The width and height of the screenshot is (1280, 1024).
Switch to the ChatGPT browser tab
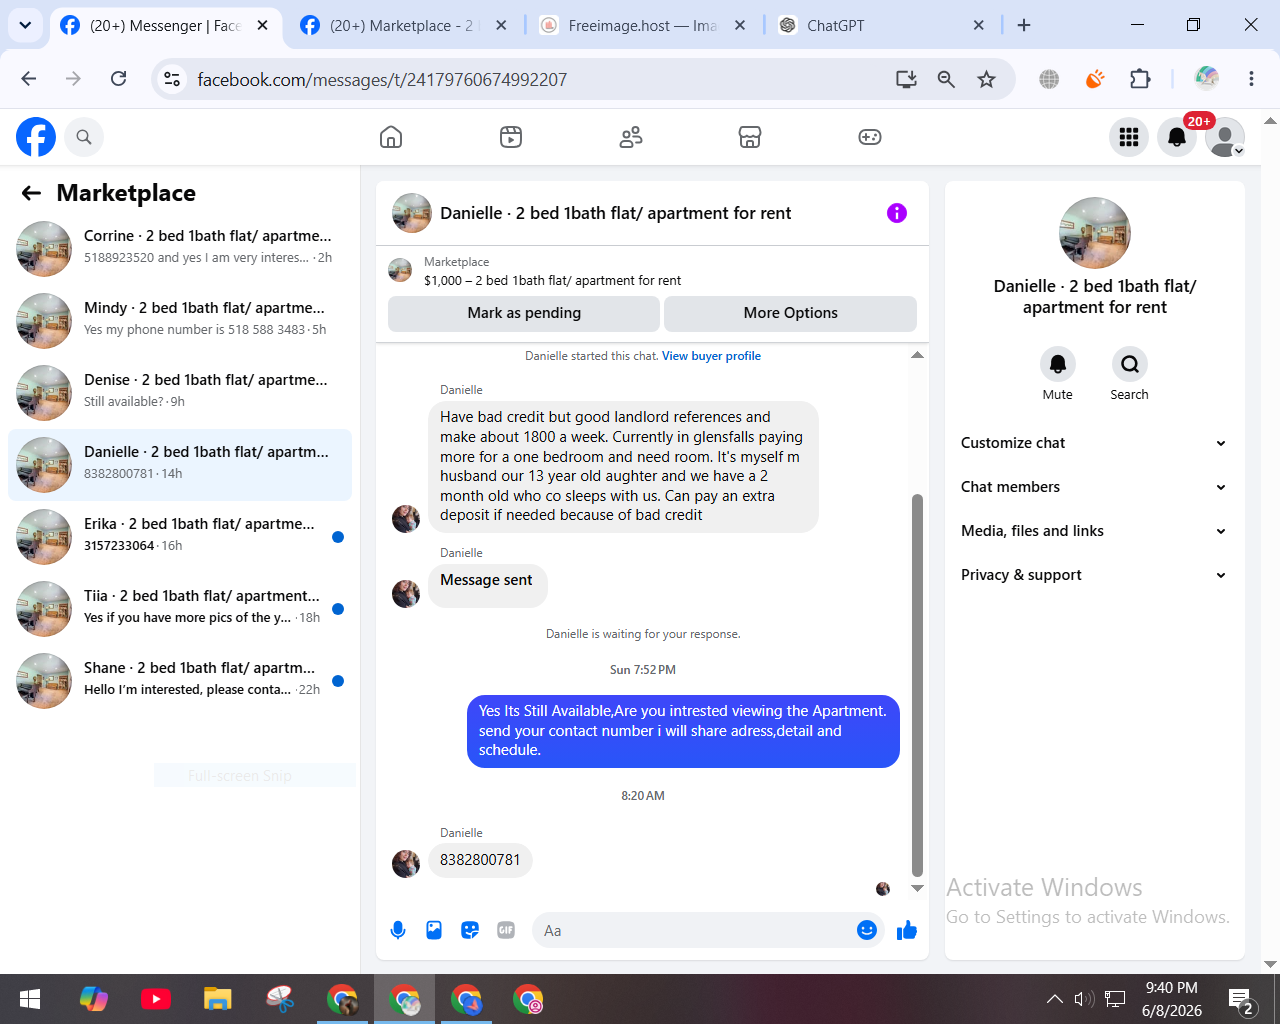880,26
